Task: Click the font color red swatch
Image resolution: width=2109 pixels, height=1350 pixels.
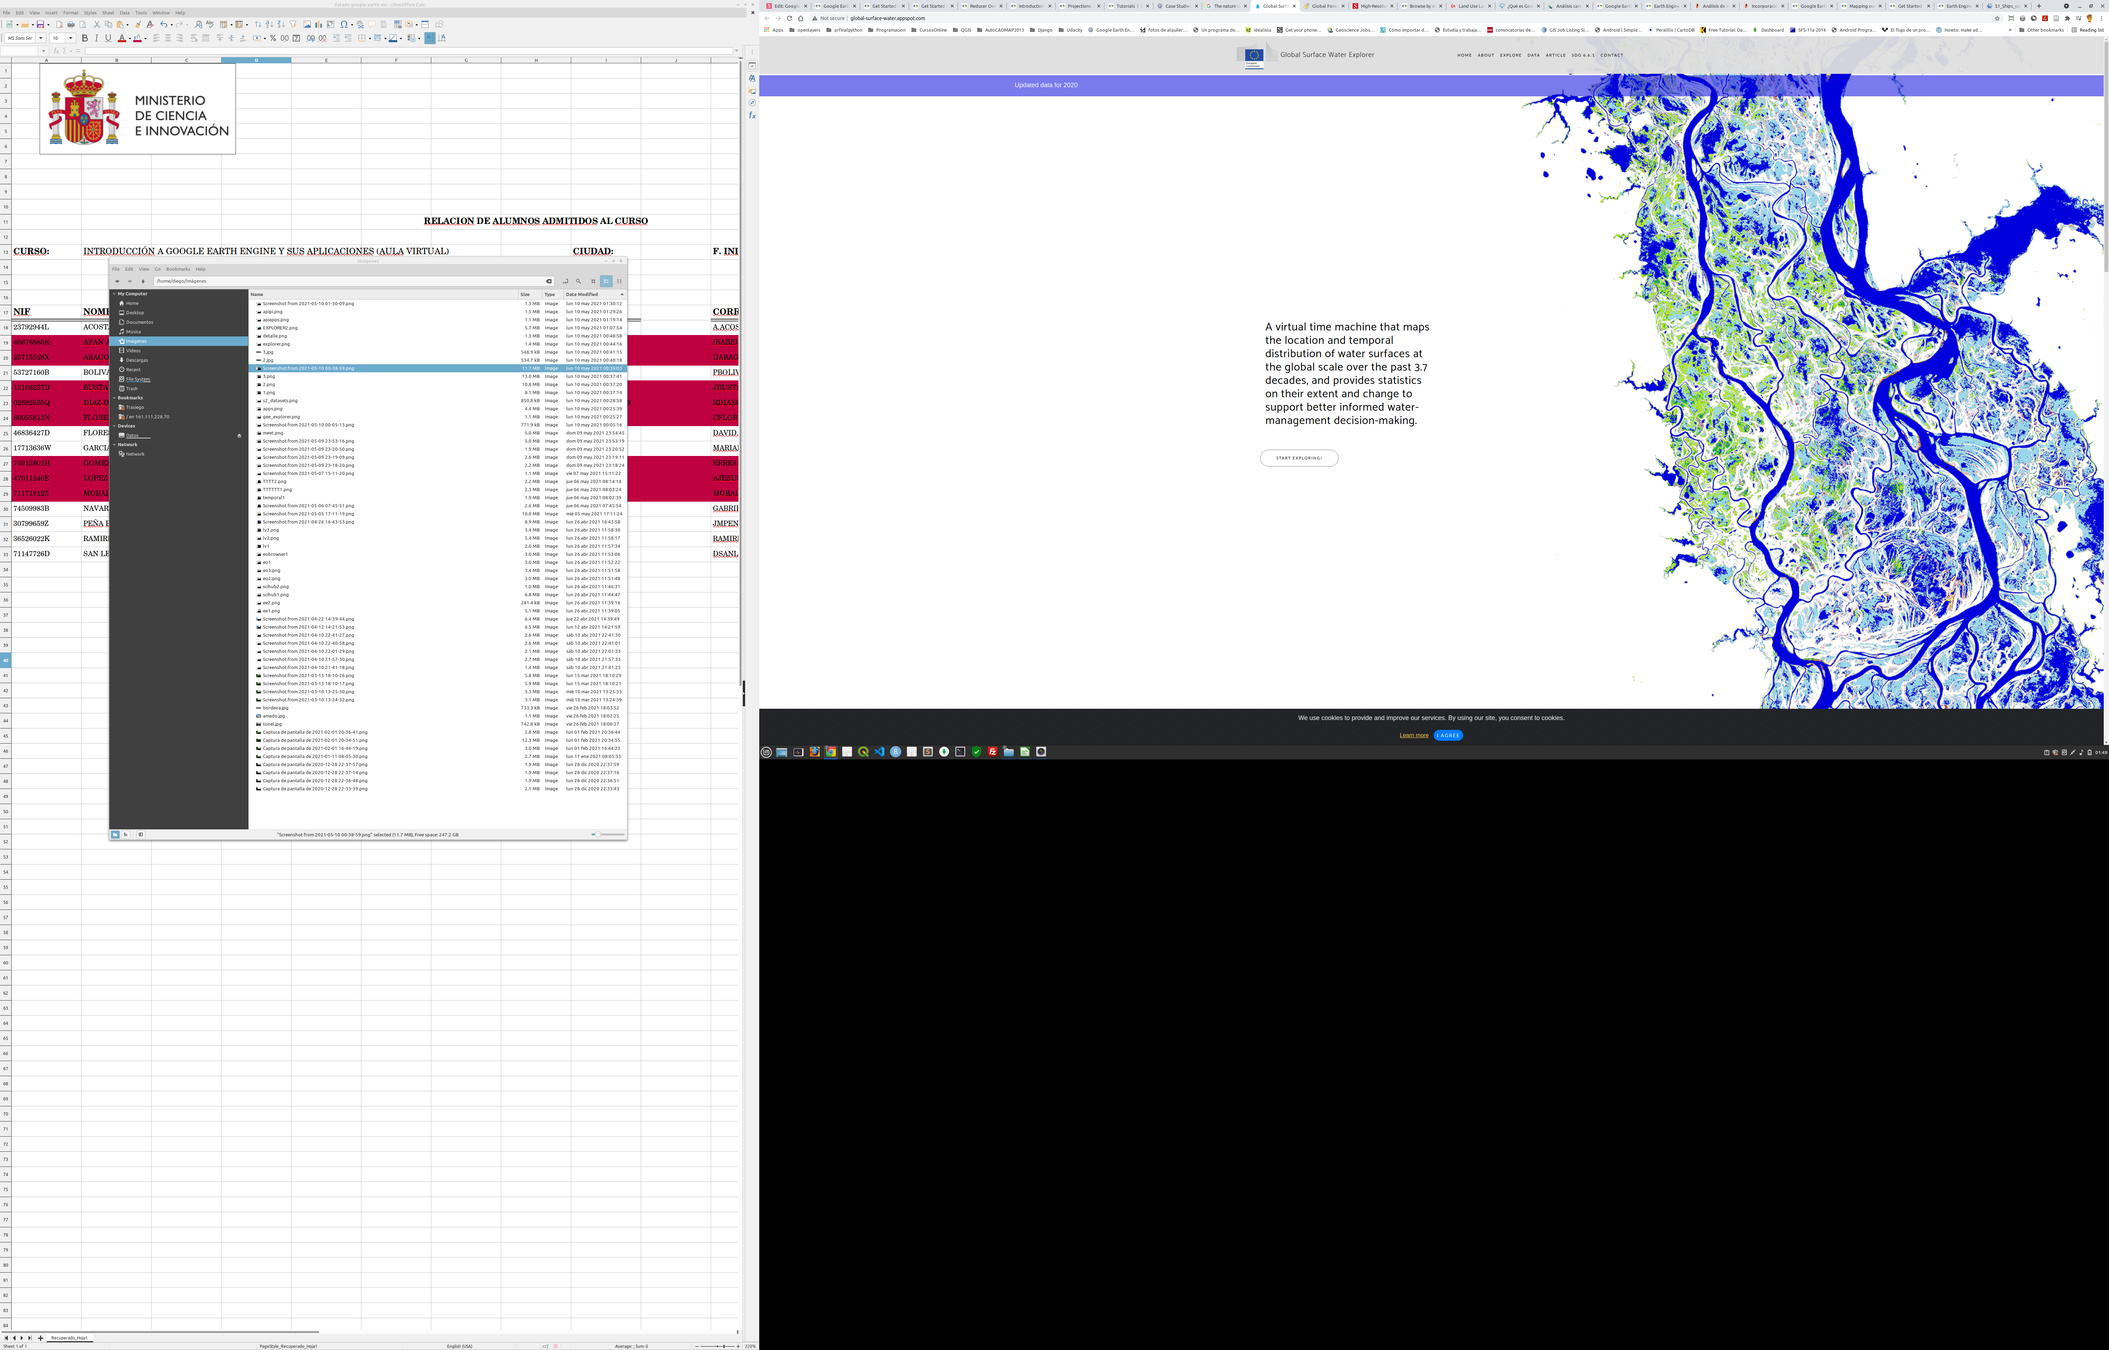Action: click(x=122, y=39)
